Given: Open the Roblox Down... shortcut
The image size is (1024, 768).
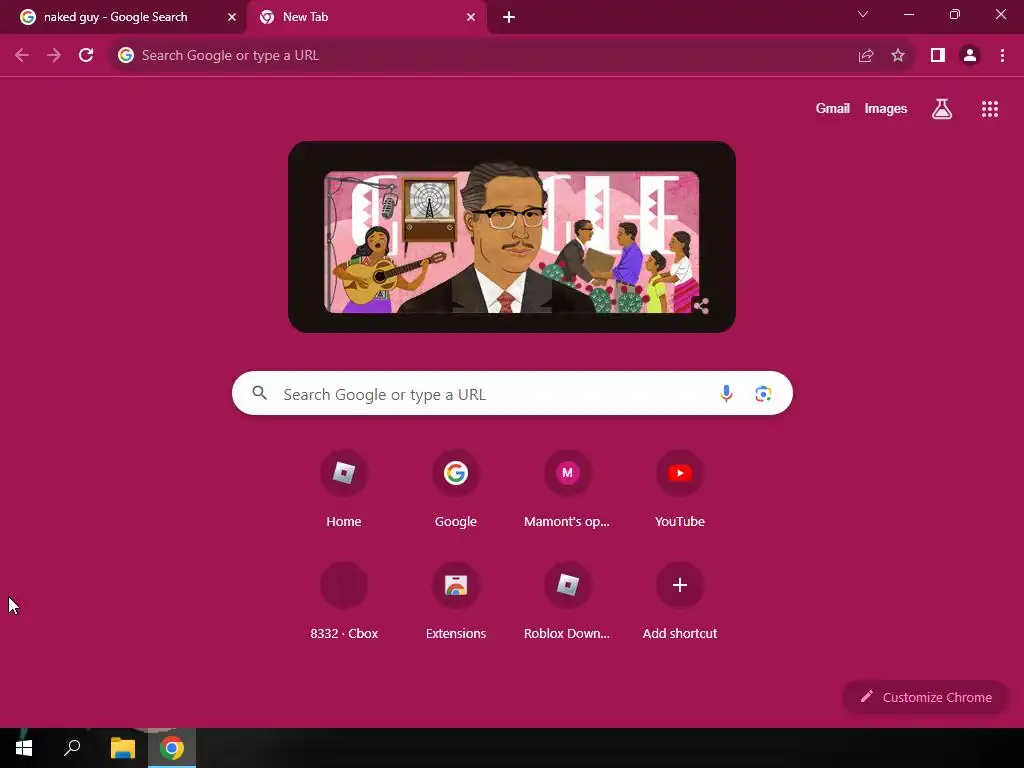Looking at the screenshot, I should point(567,601).
